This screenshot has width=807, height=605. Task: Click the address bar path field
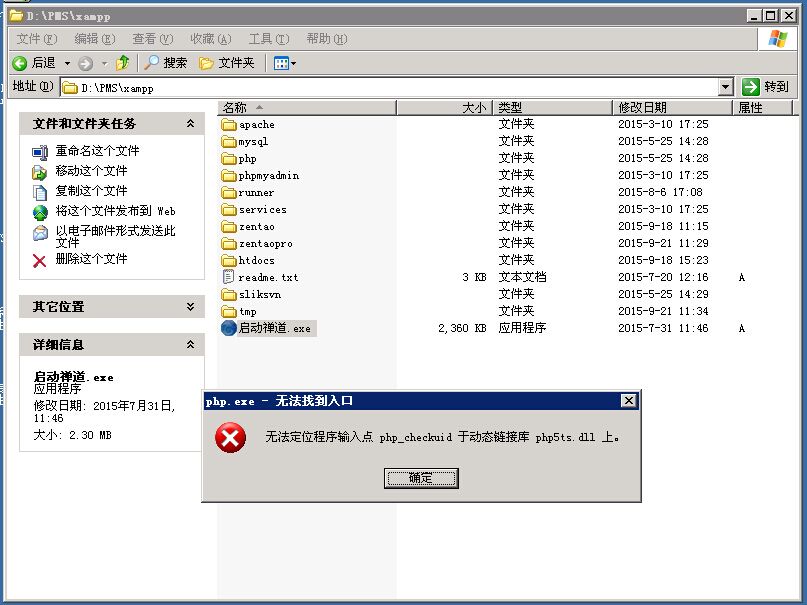tap(390, 87)
